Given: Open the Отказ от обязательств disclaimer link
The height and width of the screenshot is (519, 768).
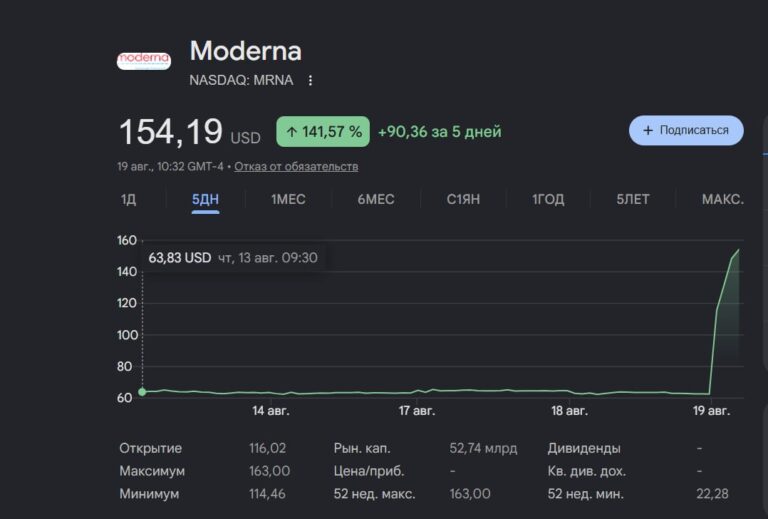Looking at the screenshot, I should (296, 166).
